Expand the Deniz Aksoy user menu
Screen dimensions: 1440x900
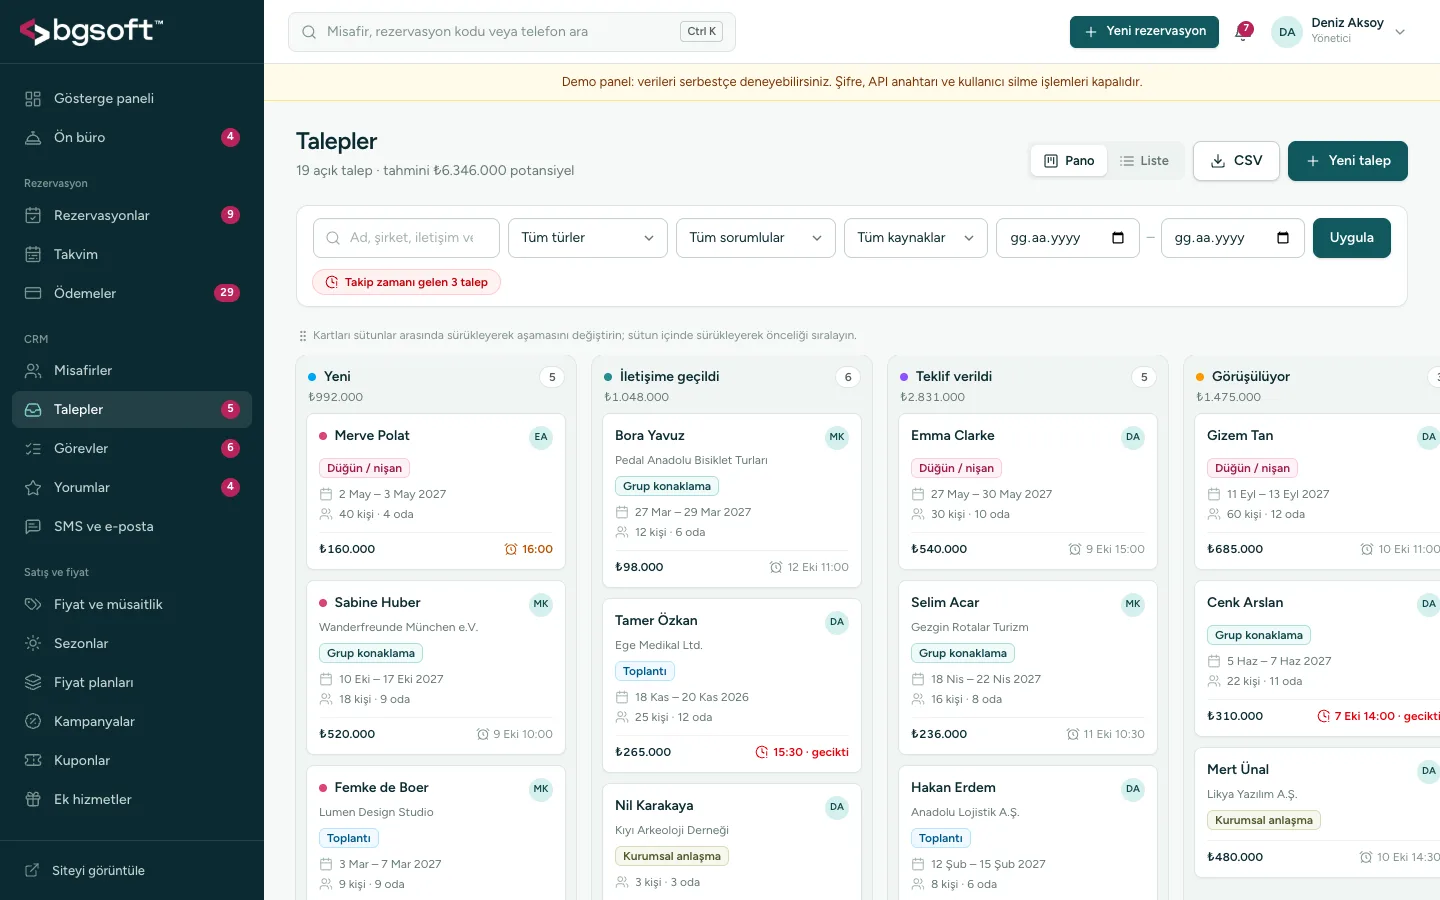point(1339,32)
